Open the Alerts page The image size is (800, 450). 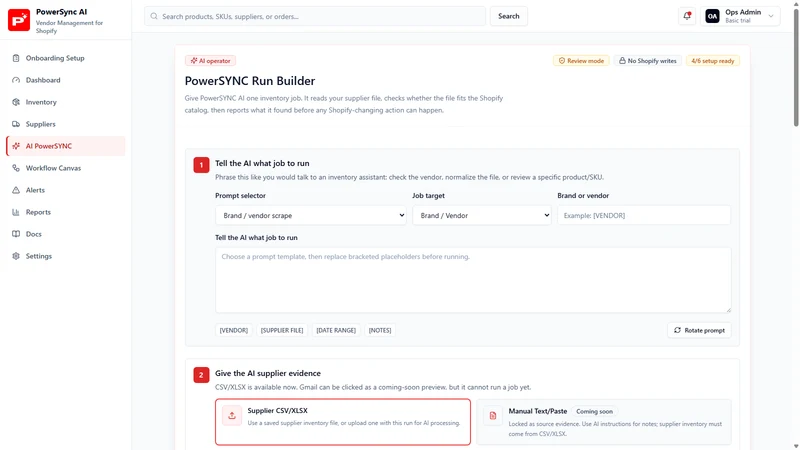pos(66,190)
